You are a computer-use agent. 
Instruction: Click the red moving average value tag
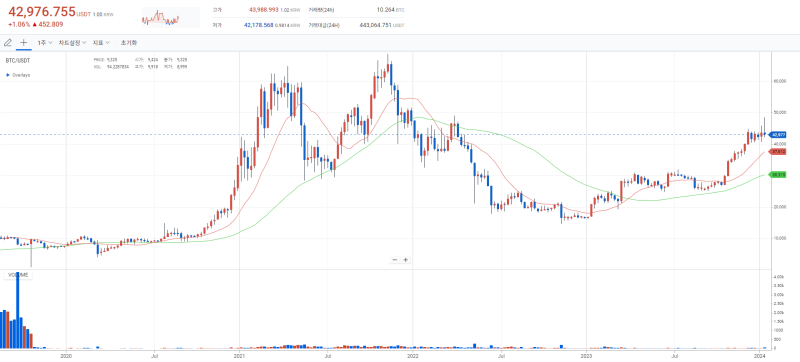coord(778,151)
